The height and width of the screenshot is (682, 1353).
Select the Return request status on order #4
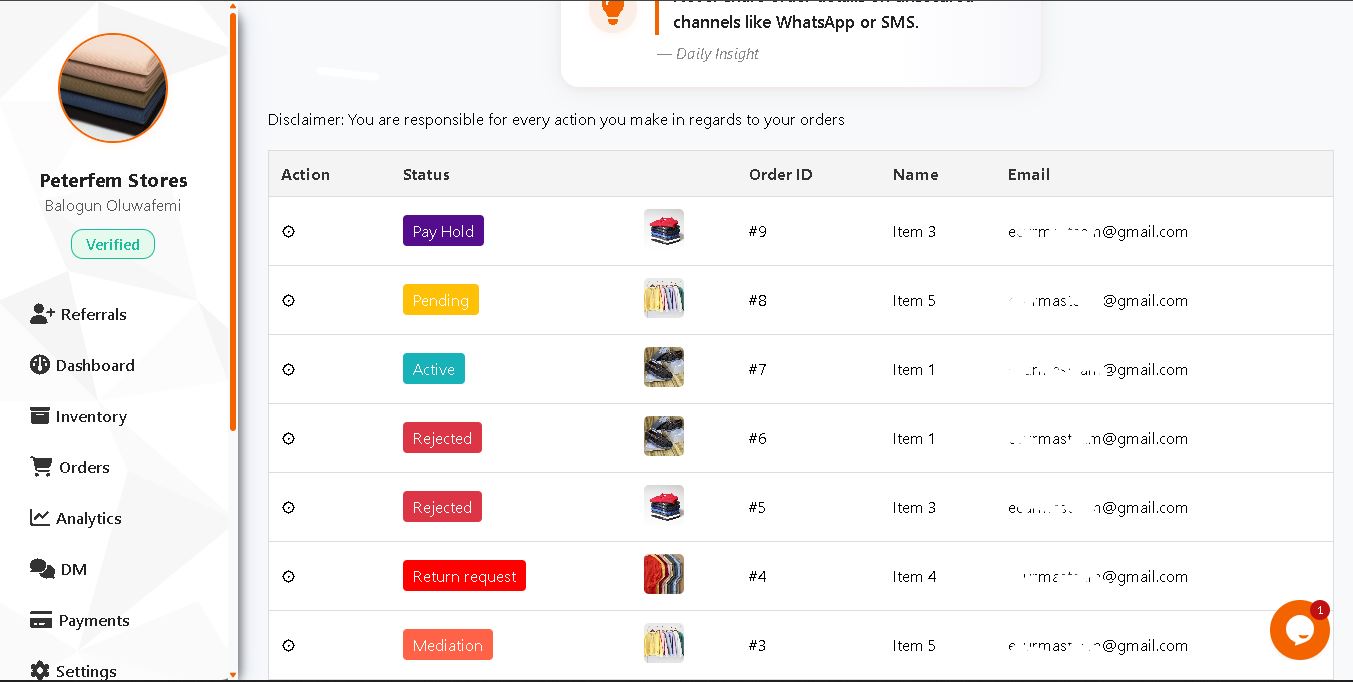[x=464, y=575]
